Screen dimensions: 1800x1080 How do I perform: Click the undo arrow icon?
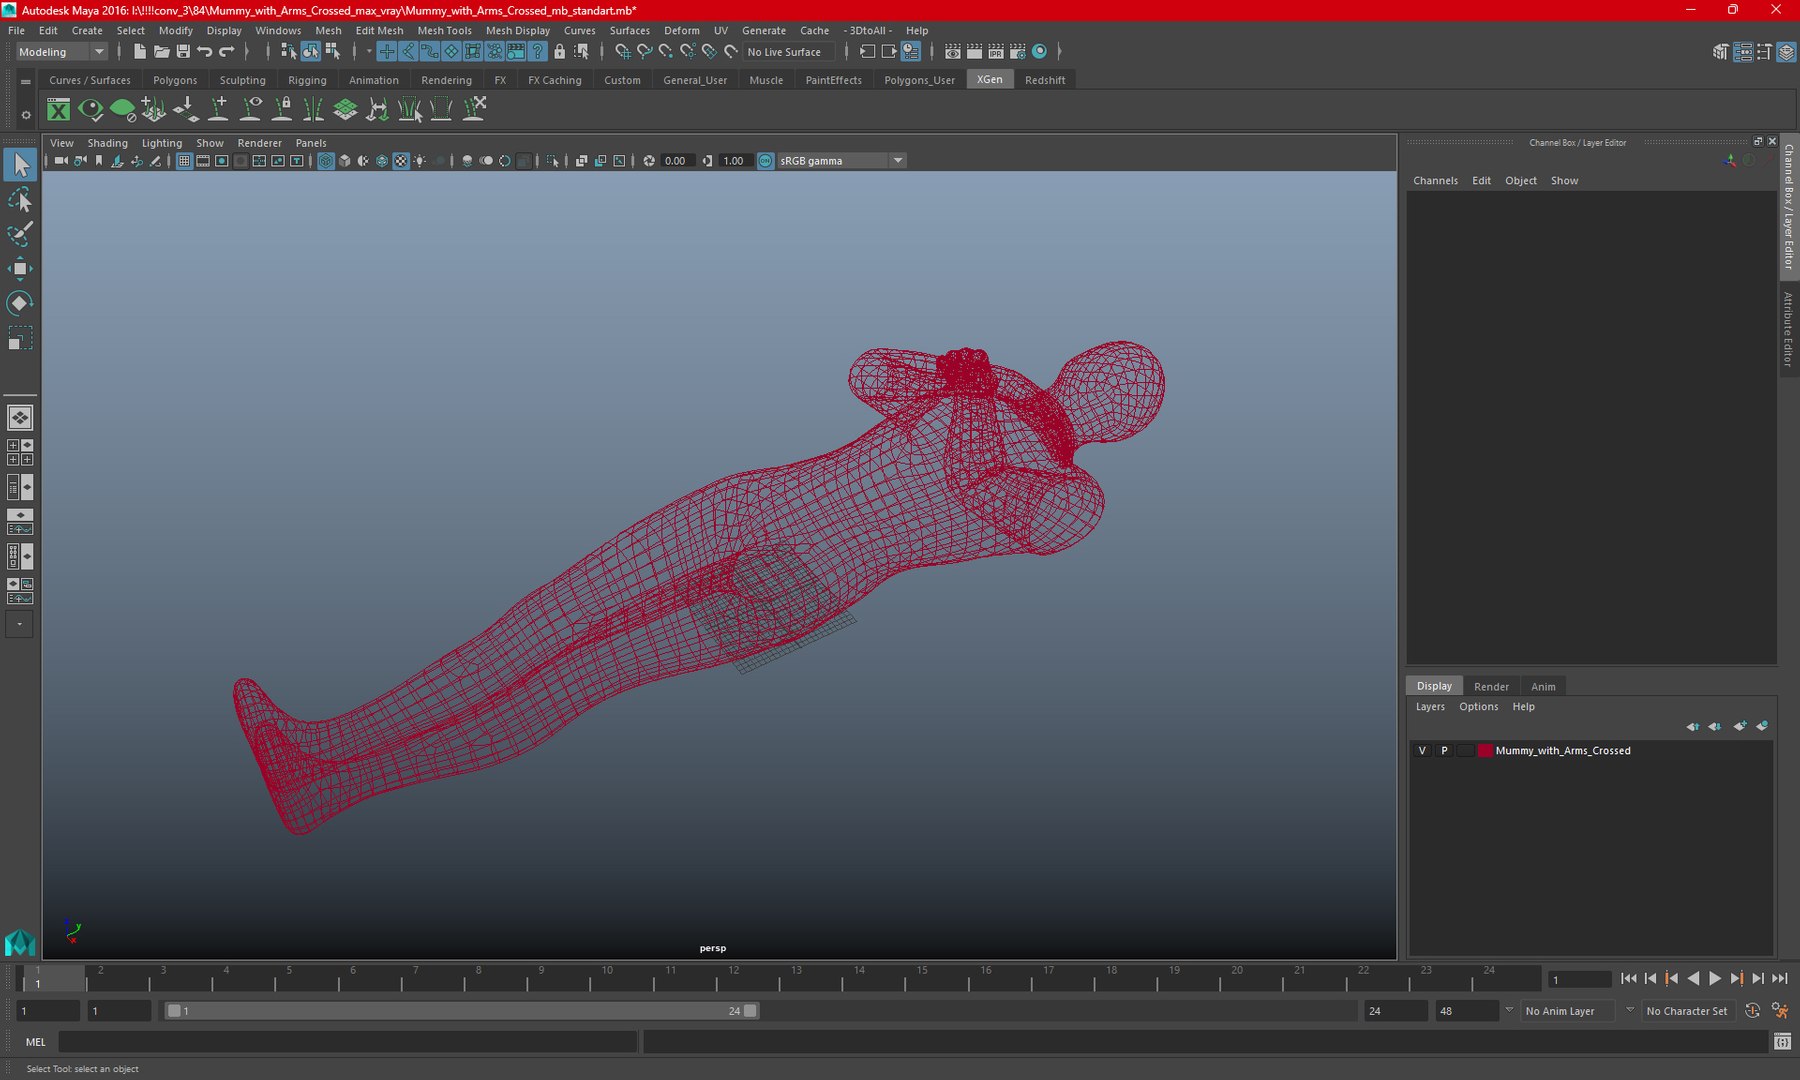click(205, 52)
